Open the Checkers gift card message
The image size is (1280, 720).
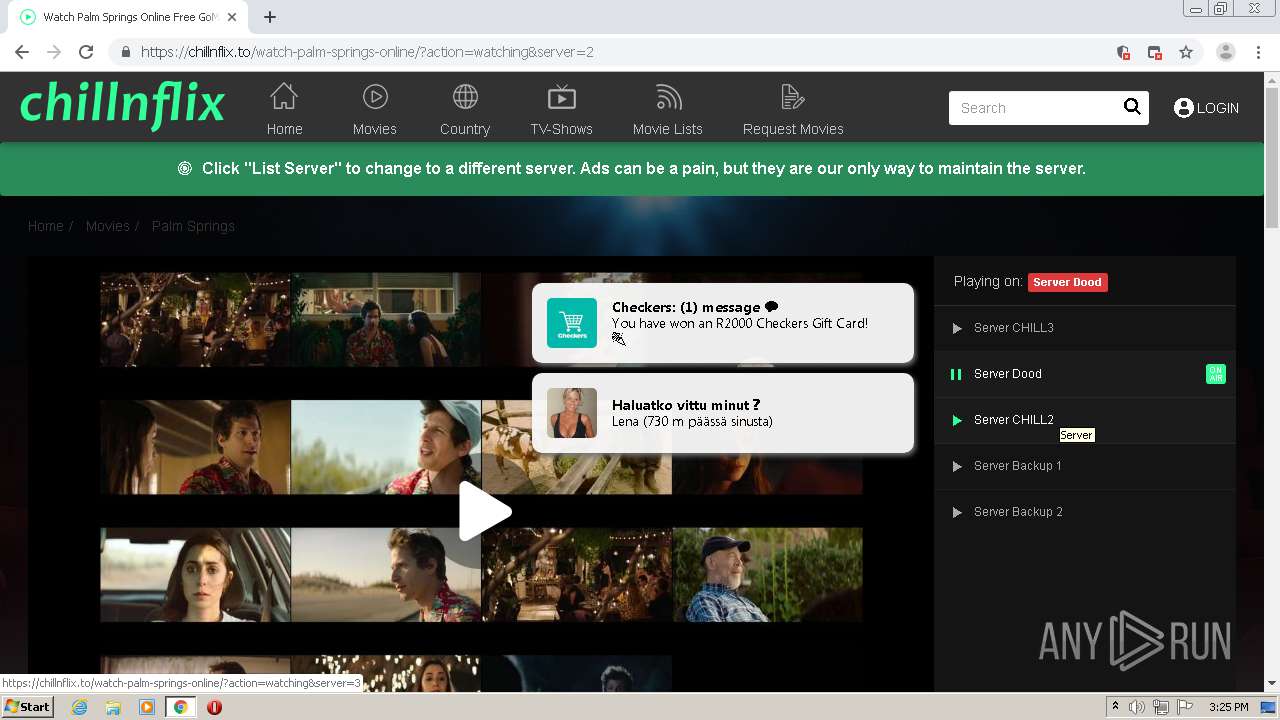click(723, 323)
